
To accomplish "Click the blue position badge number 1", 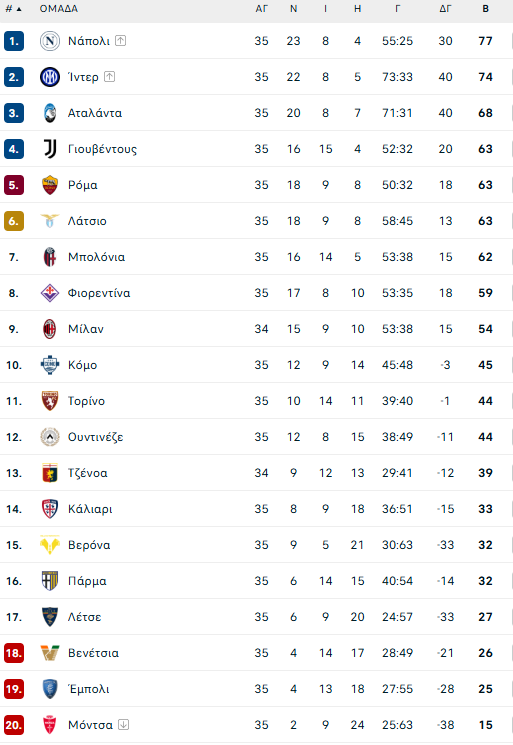I will tap(14, 41).
